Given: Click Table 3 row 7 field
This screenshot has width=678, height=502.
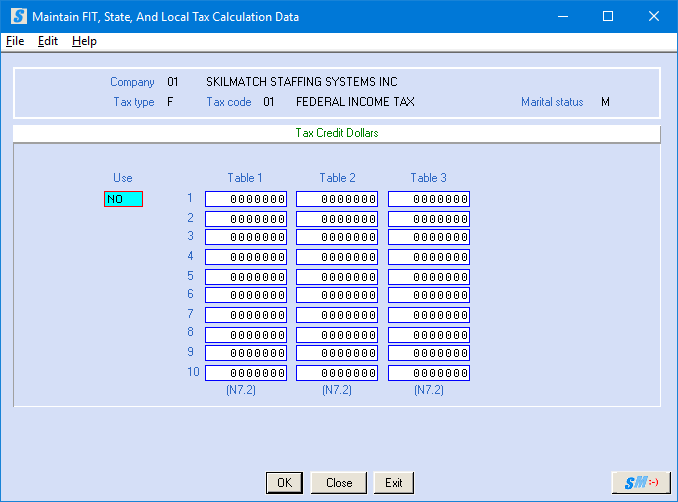Looking at the screenshot, I should (x=429, y=315).
